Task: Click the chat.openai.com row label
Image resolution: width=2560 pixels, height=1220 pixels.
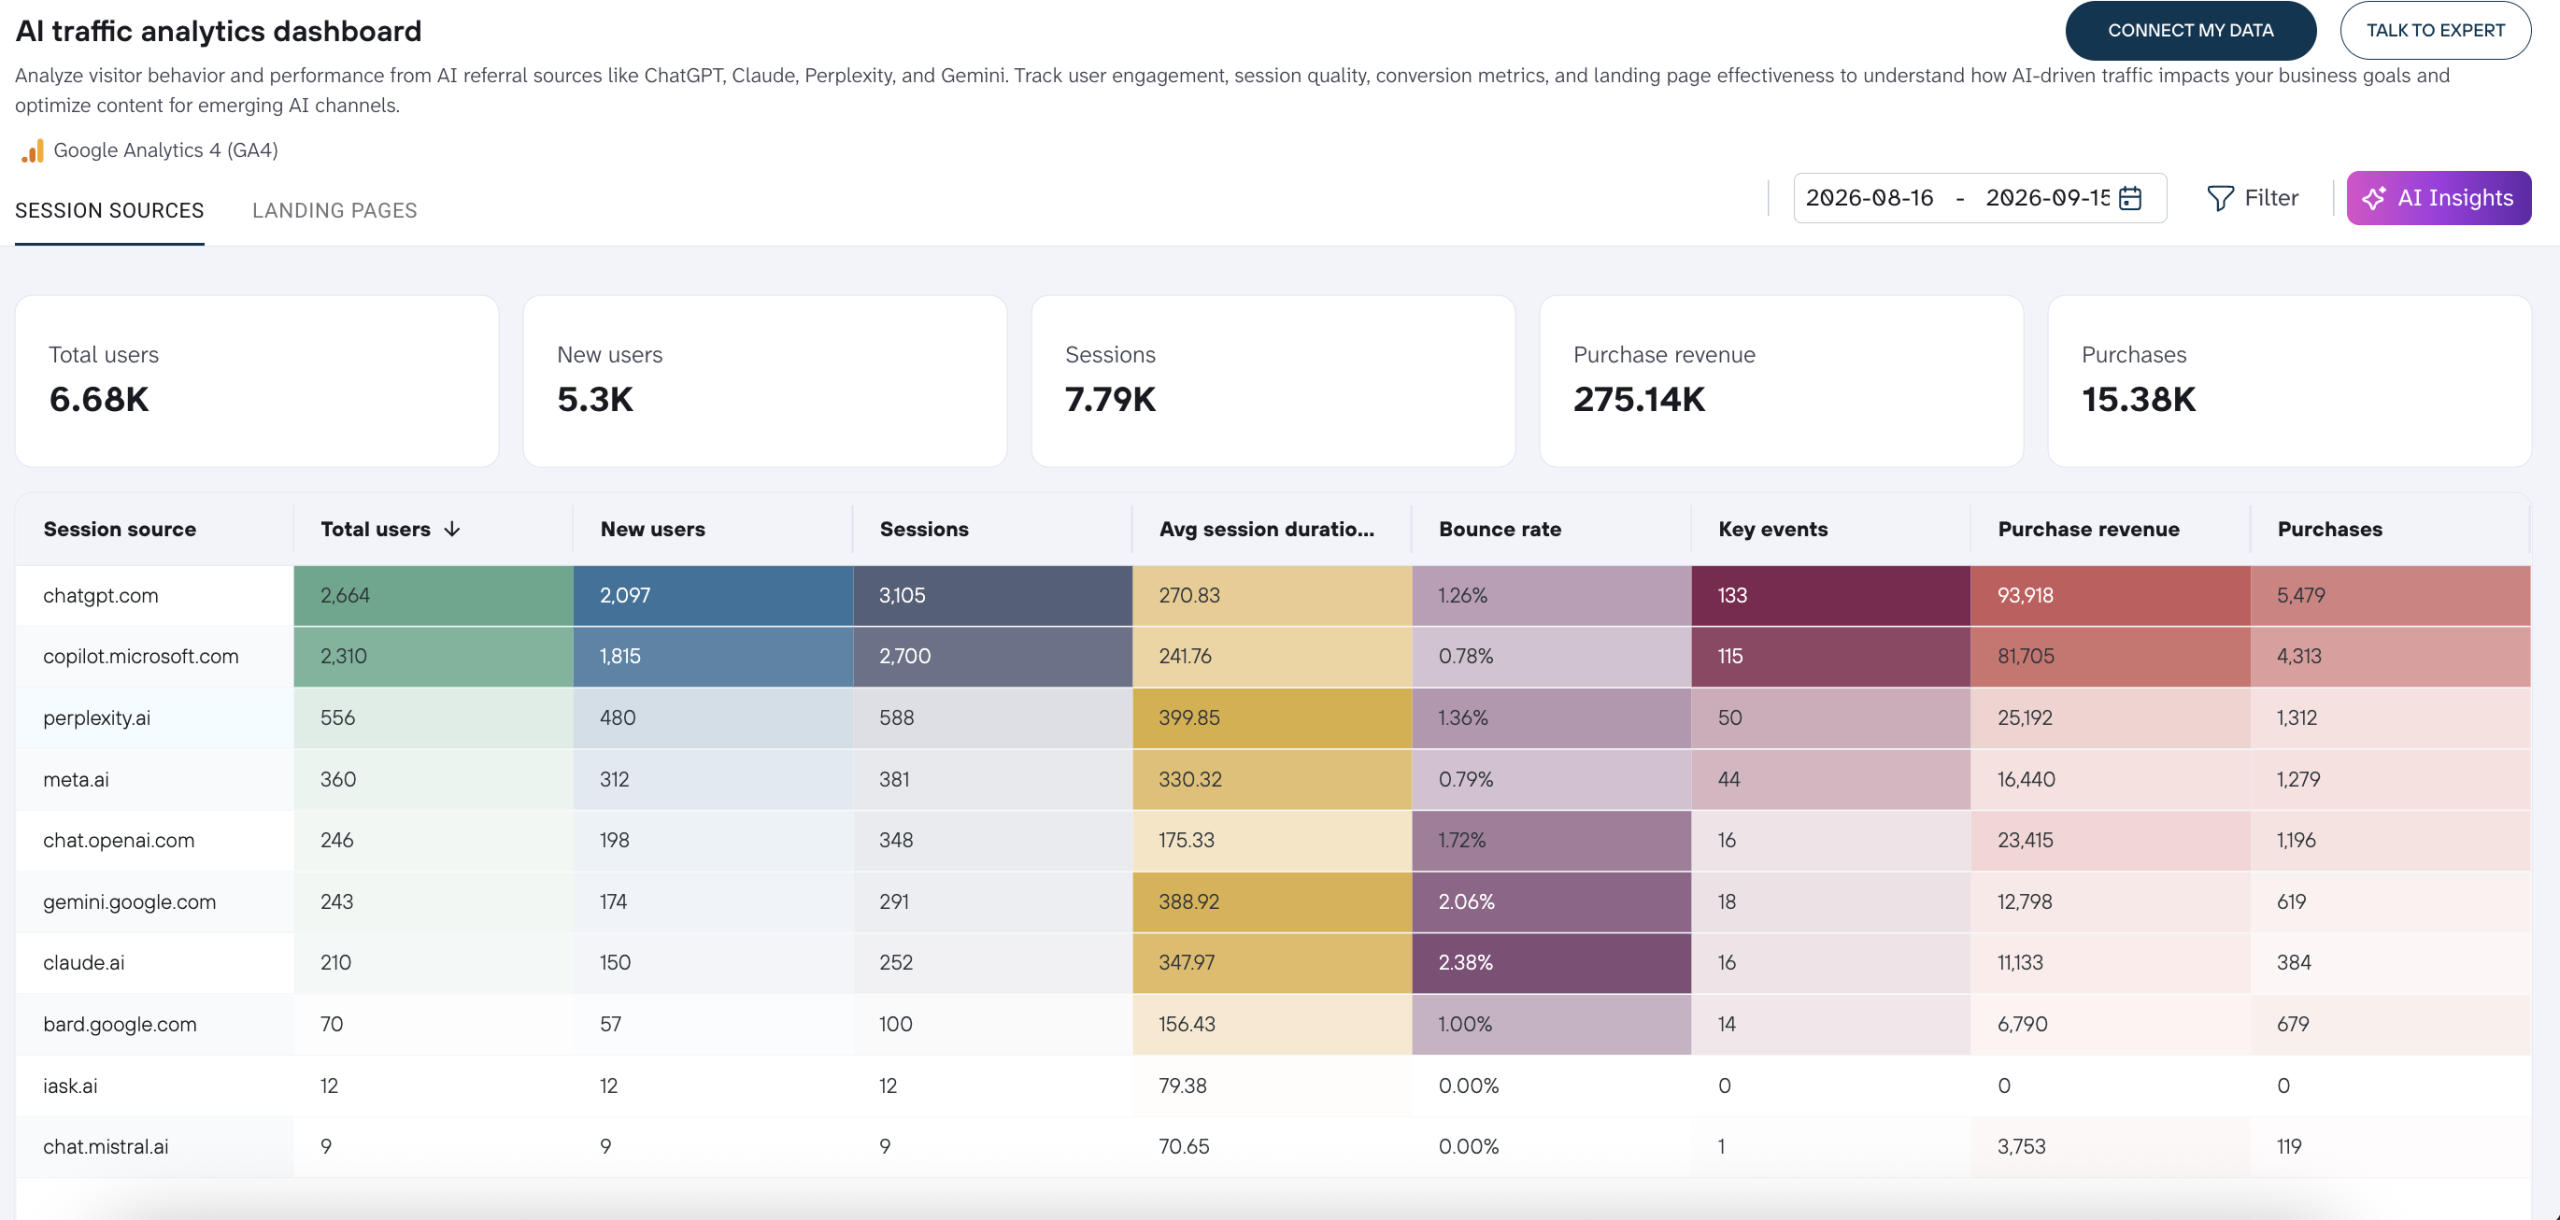Action: click(x=118, y=840)
